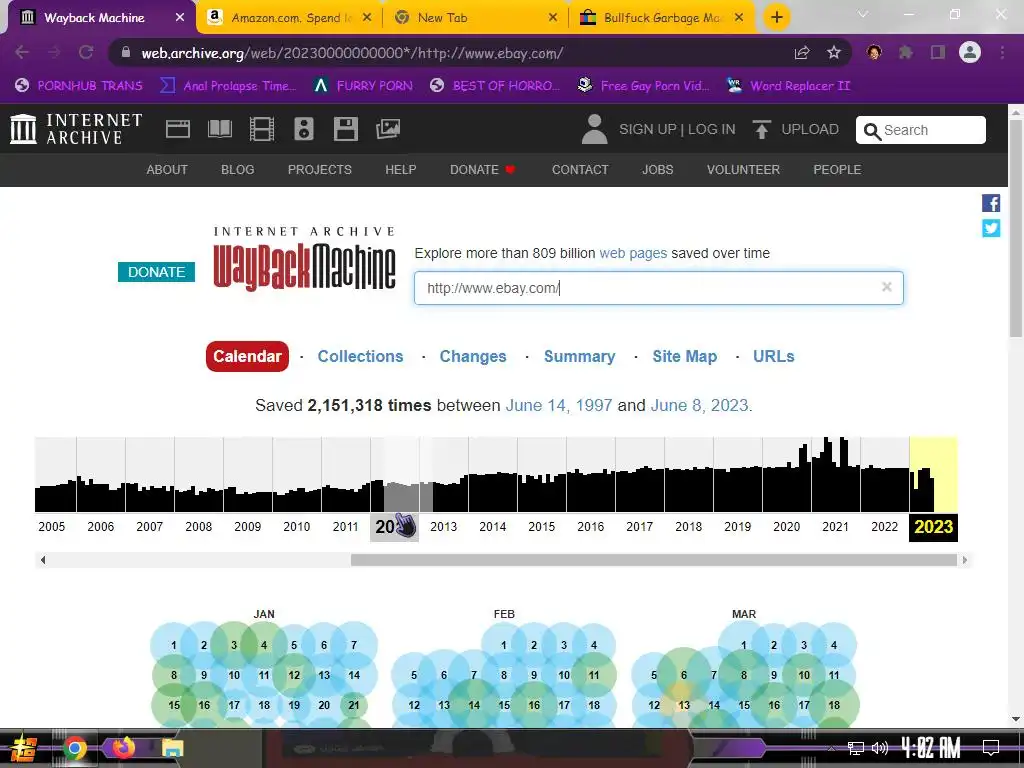Click browser back arrow
Screen dimensions: 1024x768
click(x=22, y=52)
